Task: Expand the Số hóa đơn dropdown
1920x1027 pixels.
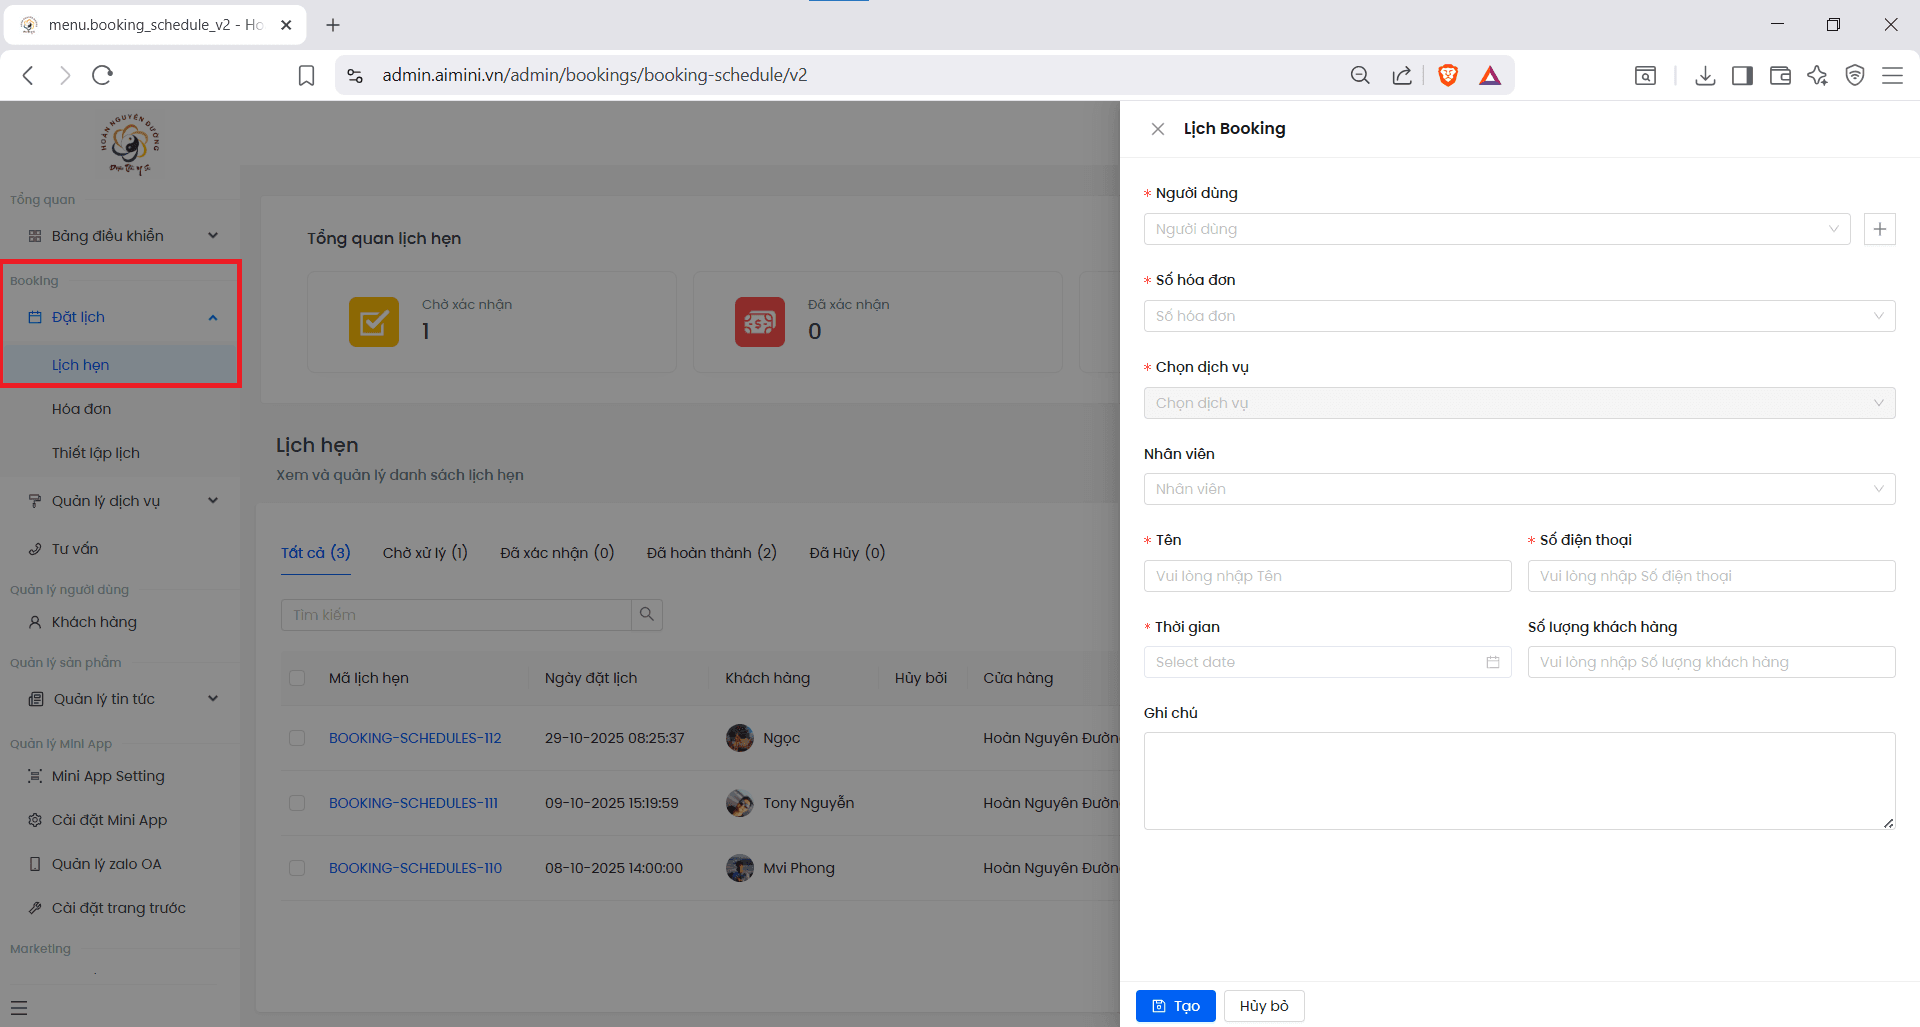Action: [x=1518, y=316]
